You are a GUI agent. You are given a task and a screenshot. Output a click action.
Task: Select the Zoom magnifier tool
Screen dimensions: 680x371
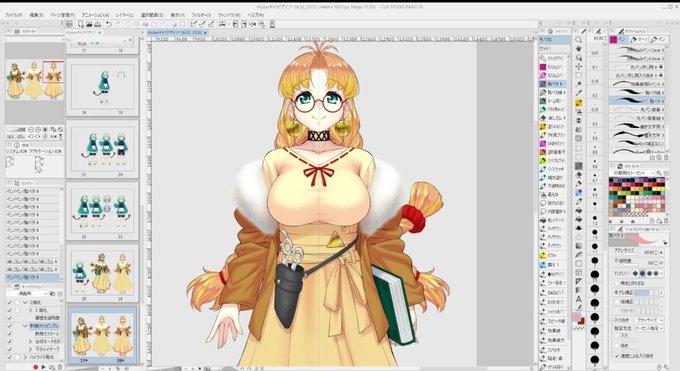pos(579,40)
